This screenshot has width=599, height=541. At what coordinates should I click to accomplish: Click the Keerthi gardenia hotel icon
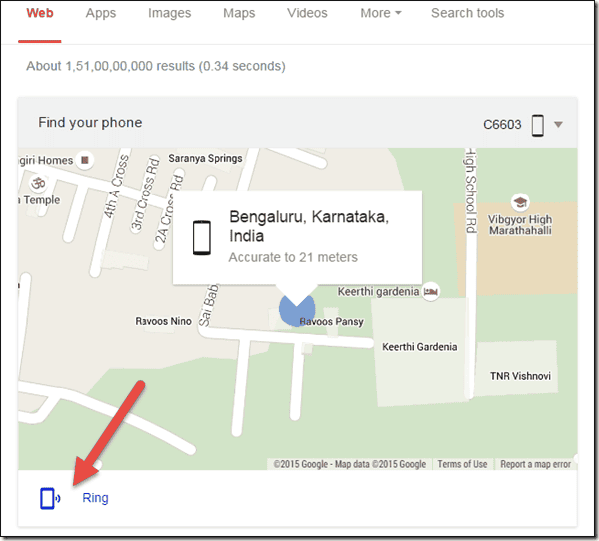(x=431, y=292)
